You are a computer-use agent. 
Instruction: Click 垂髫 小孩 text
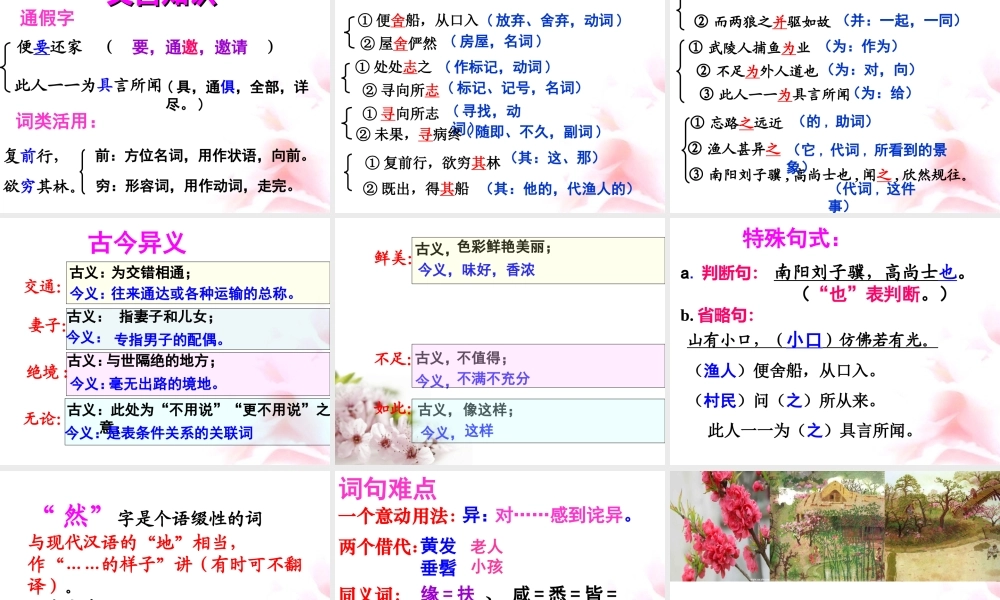[461, 567]
